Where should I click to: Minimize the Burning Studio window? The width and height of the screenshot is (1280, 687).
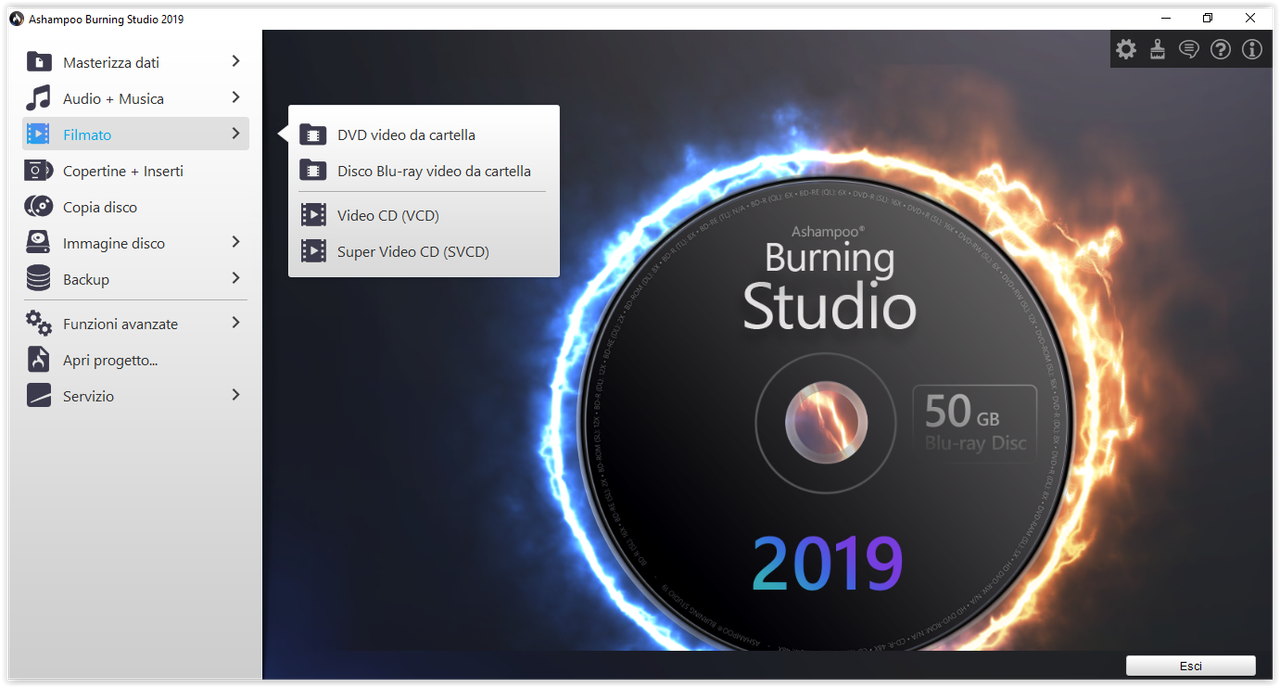point(1166,18)
